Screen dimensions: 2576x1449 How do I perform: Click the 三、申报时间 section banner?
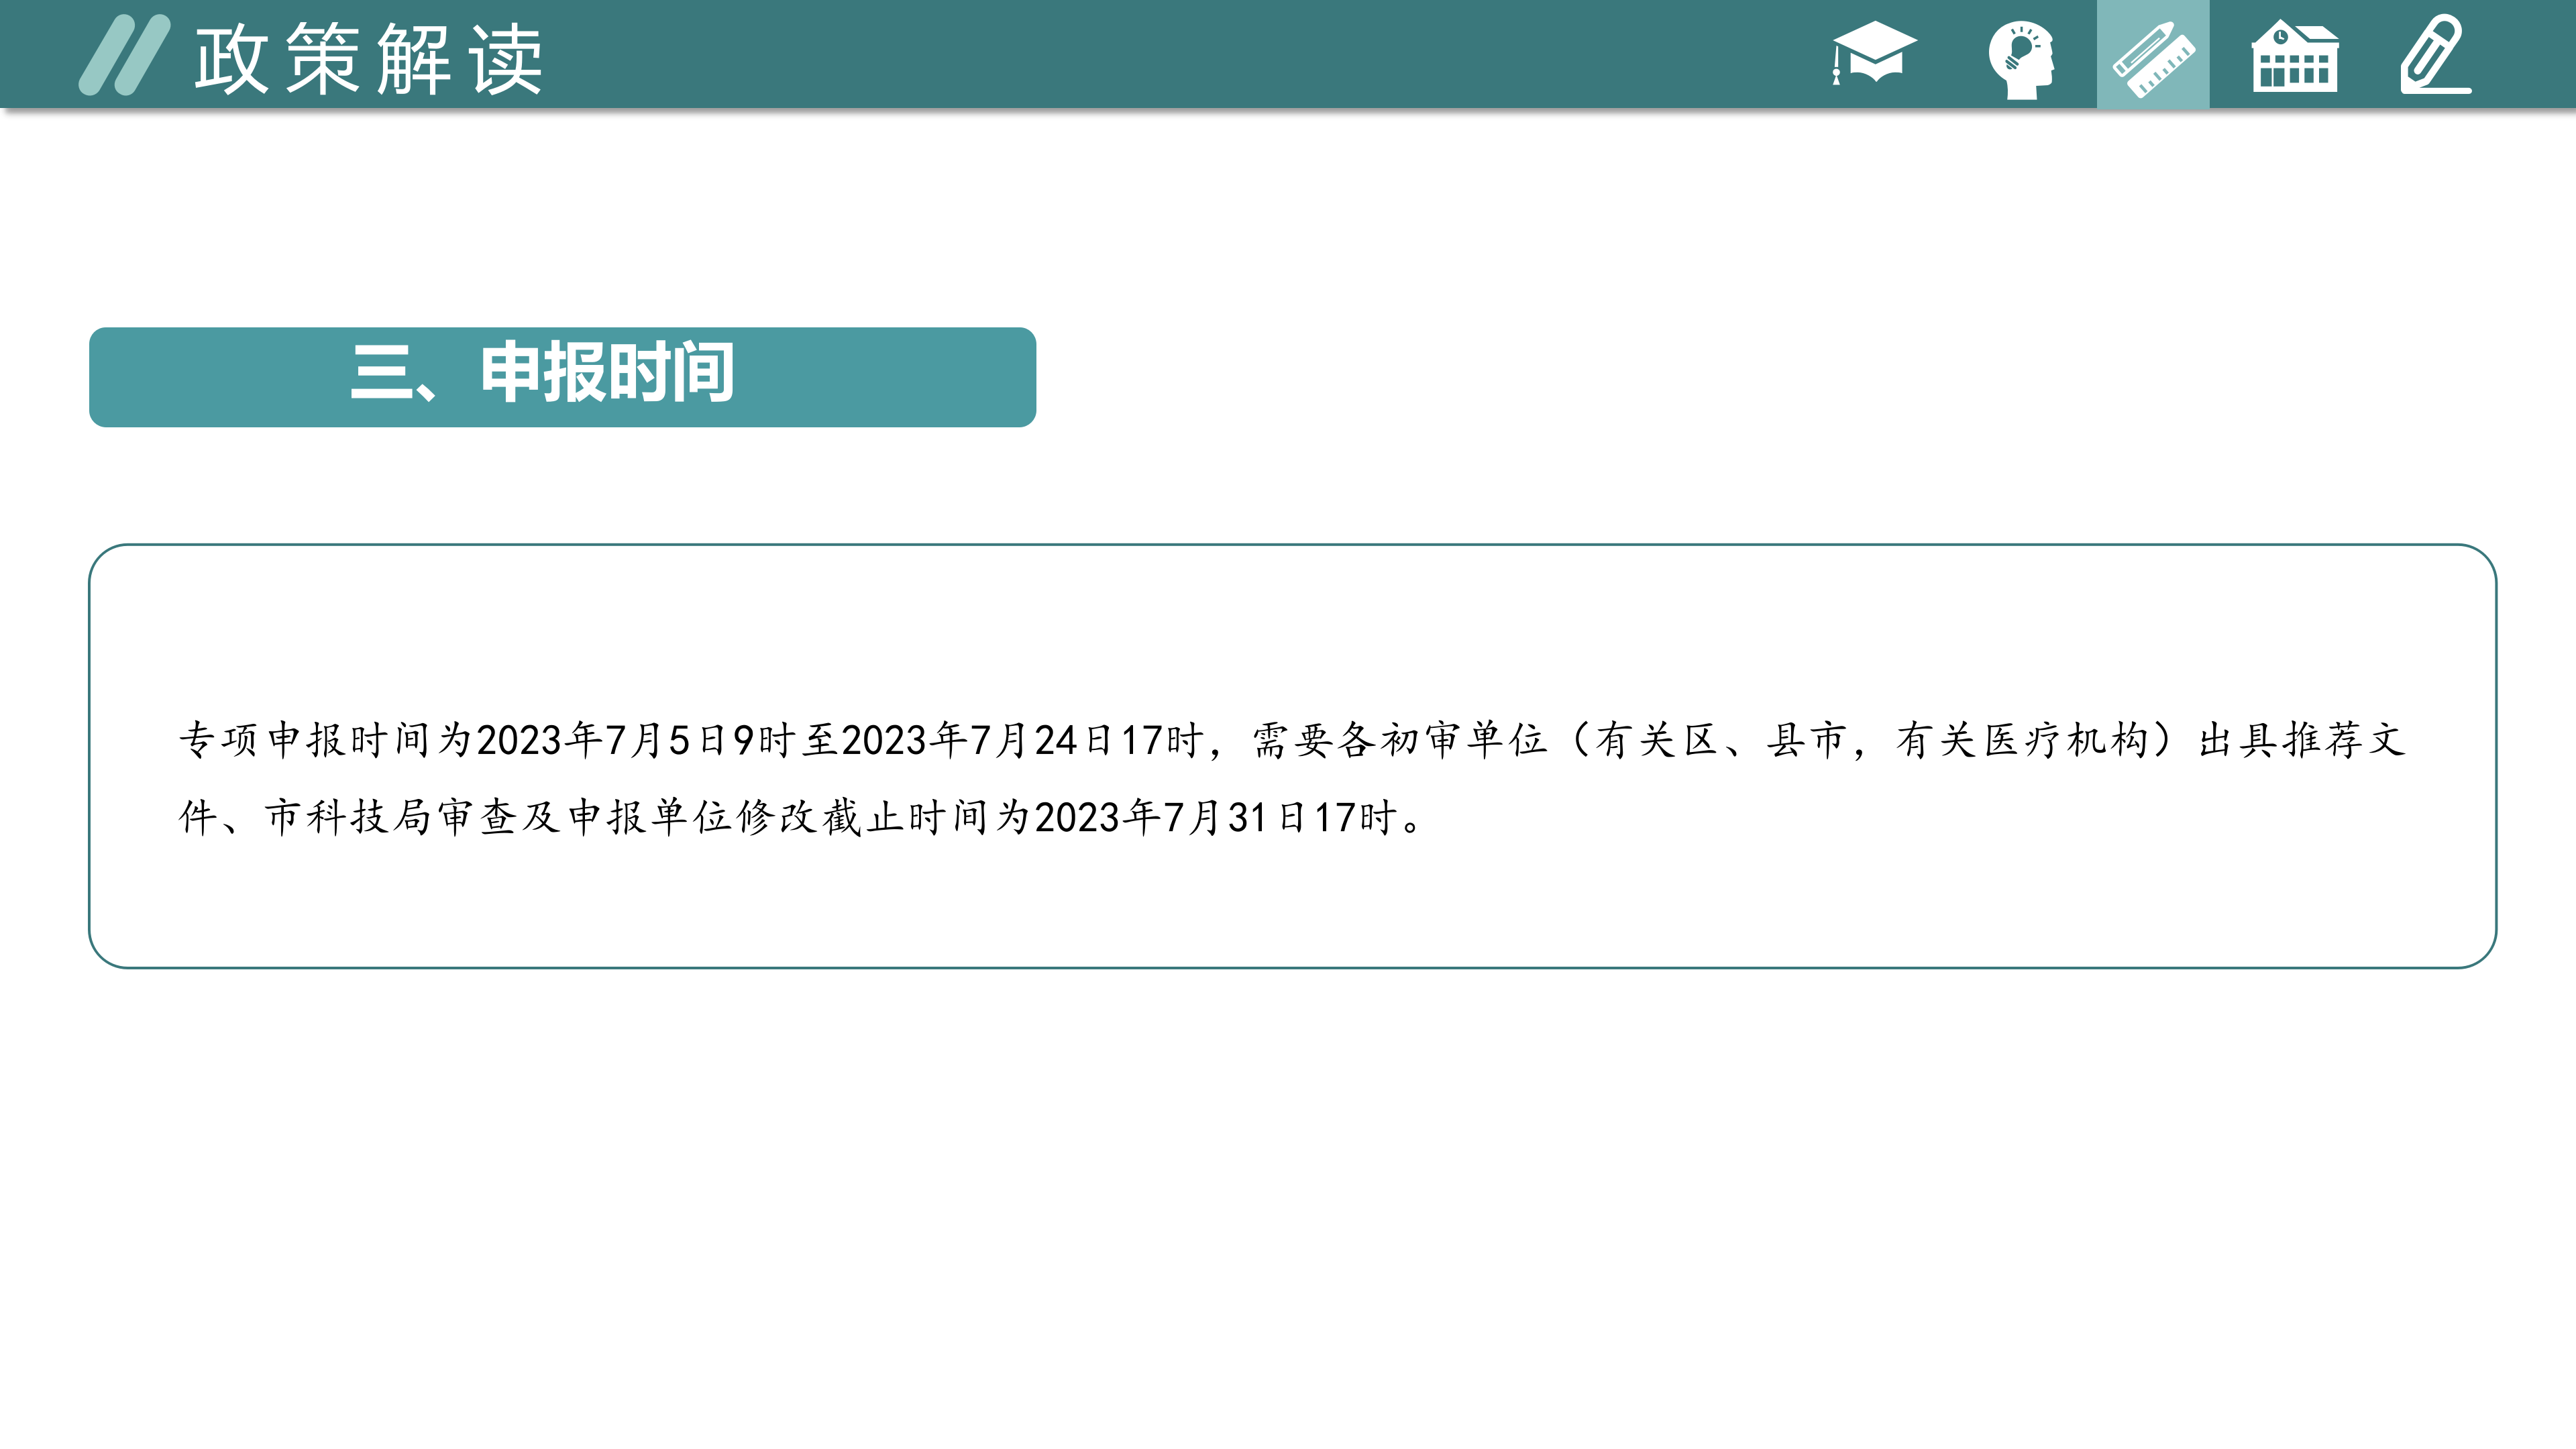(x=562, y=377)
